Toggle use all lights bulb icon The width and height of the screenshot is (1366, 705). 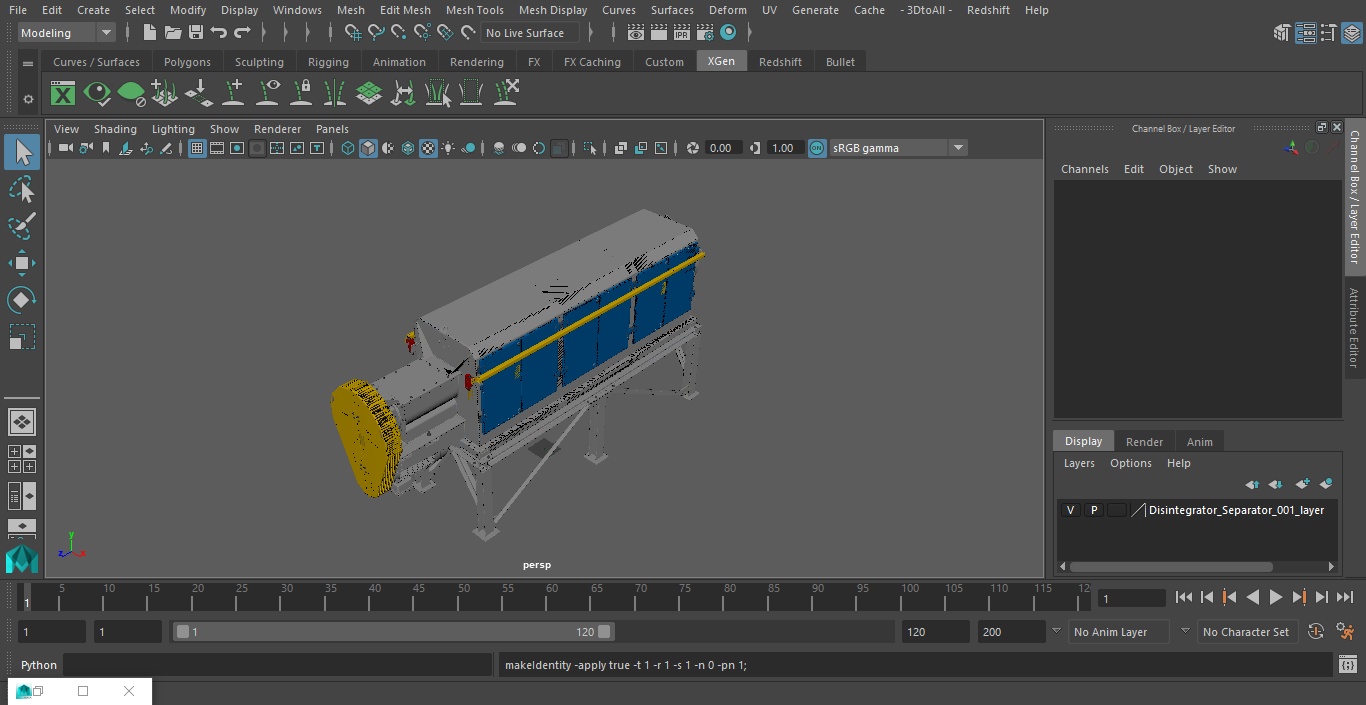click(448, 148)
